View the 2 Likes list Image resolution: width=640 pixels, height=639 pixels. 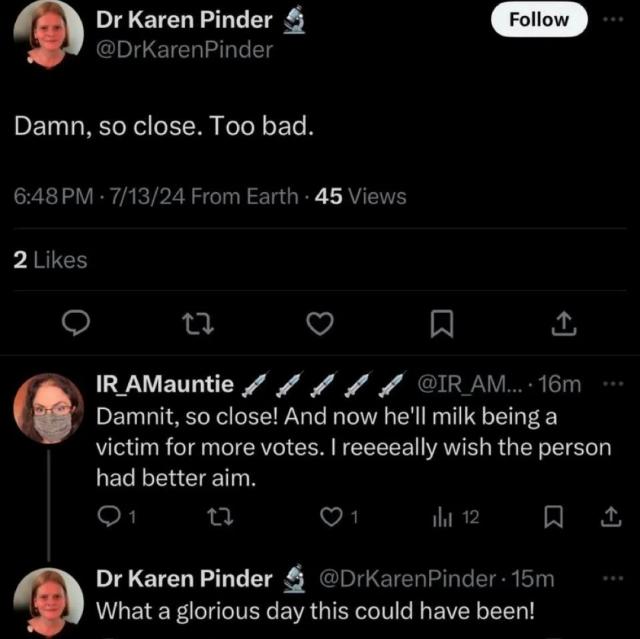[x=50, y=260]
